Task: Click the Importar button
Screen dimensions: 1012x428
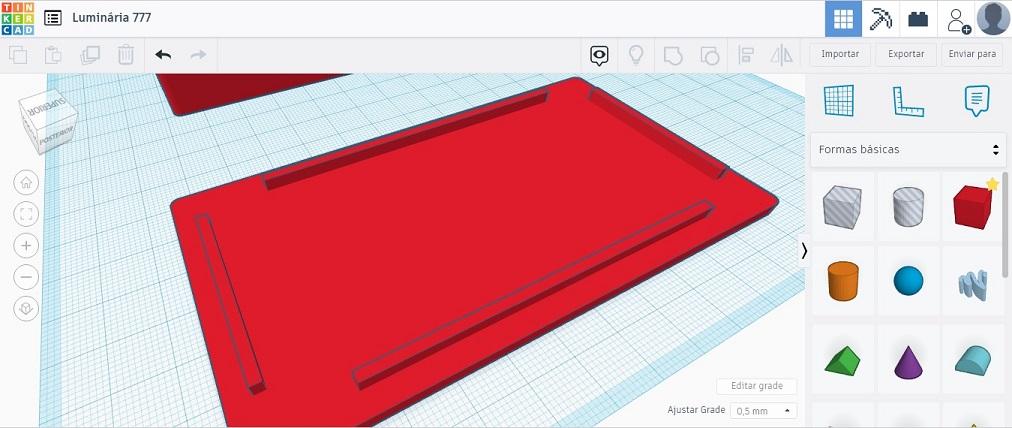Action: click(x=840, y=54)
